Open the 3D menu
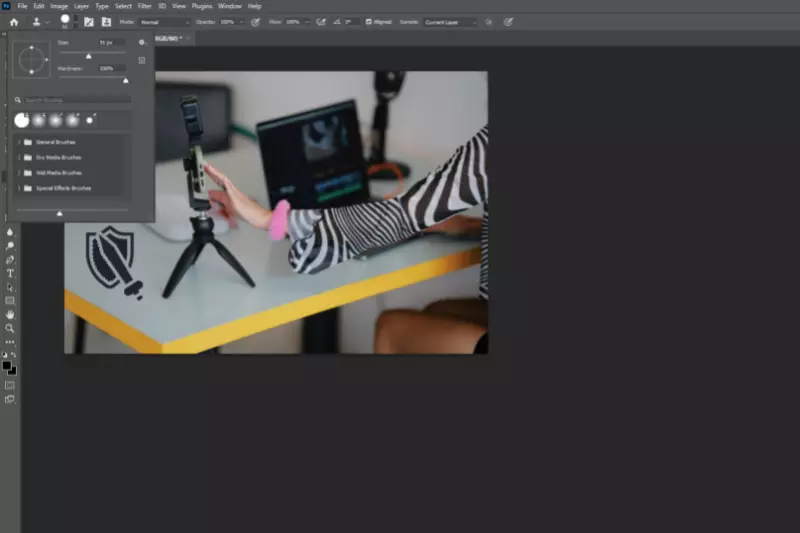Image resolution: width=800 pixels, height=533 pixels. point(162,6)
